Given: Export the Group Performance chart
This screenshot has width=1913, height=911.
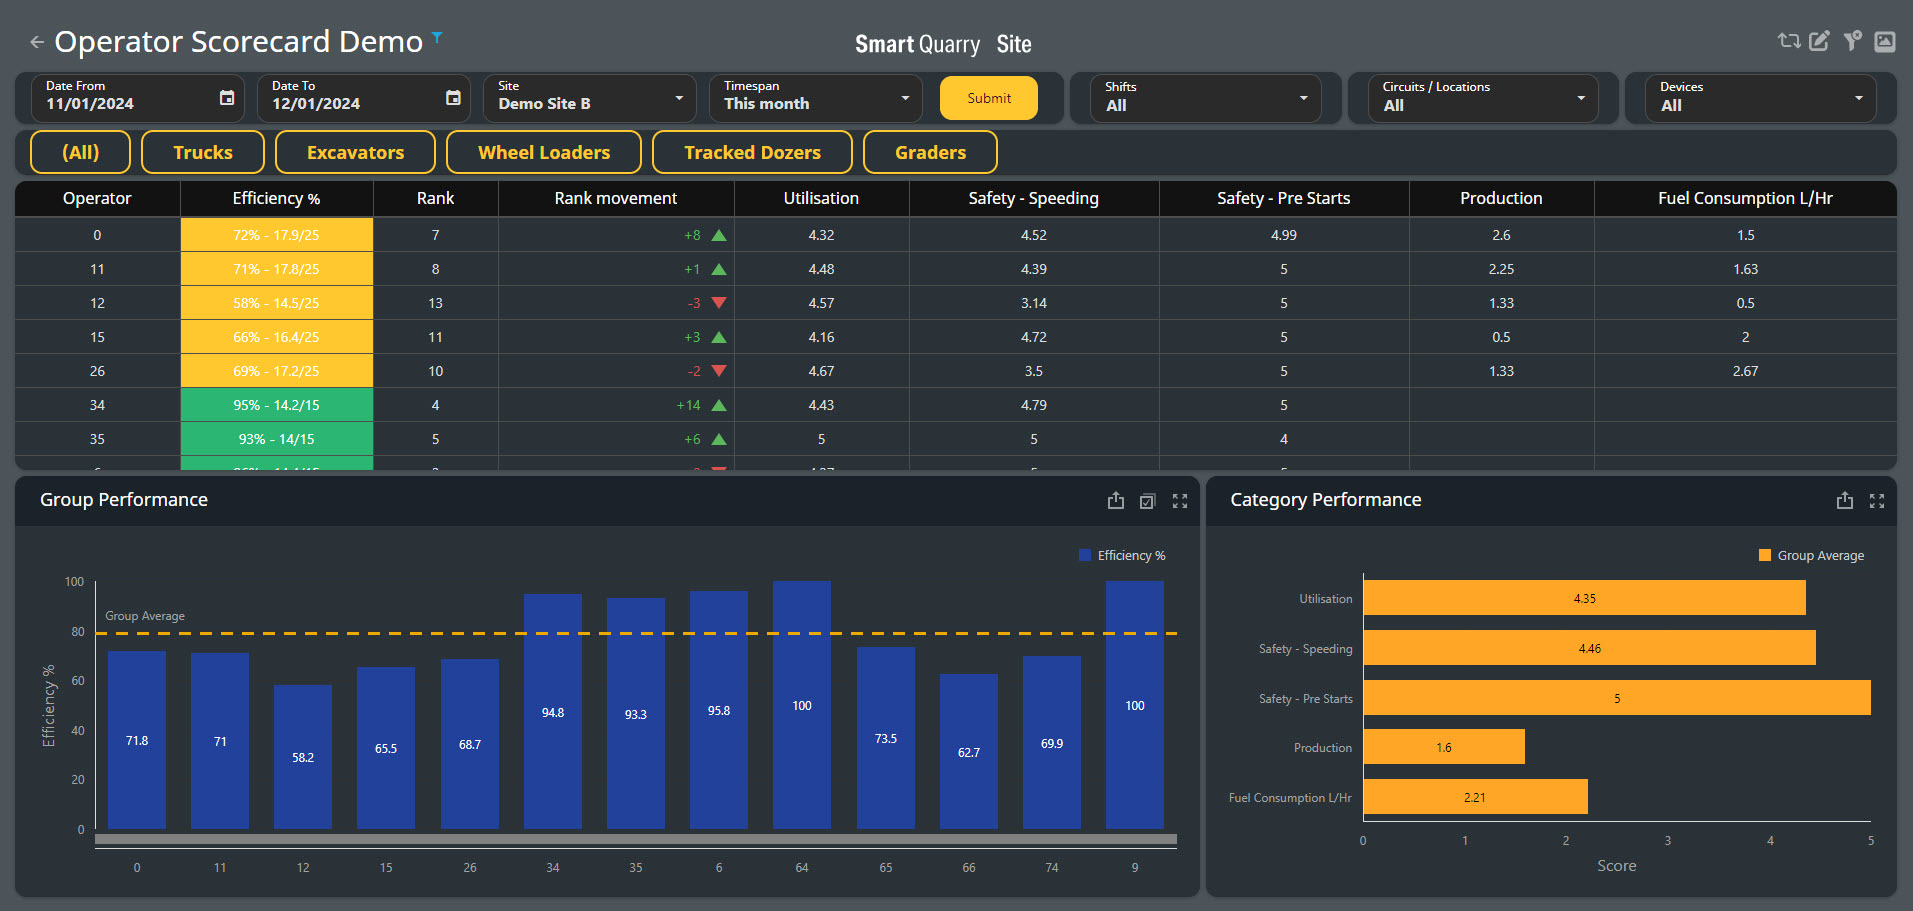Looking at the screenshot, I should pyautogui.click(x=1116, y=501).
